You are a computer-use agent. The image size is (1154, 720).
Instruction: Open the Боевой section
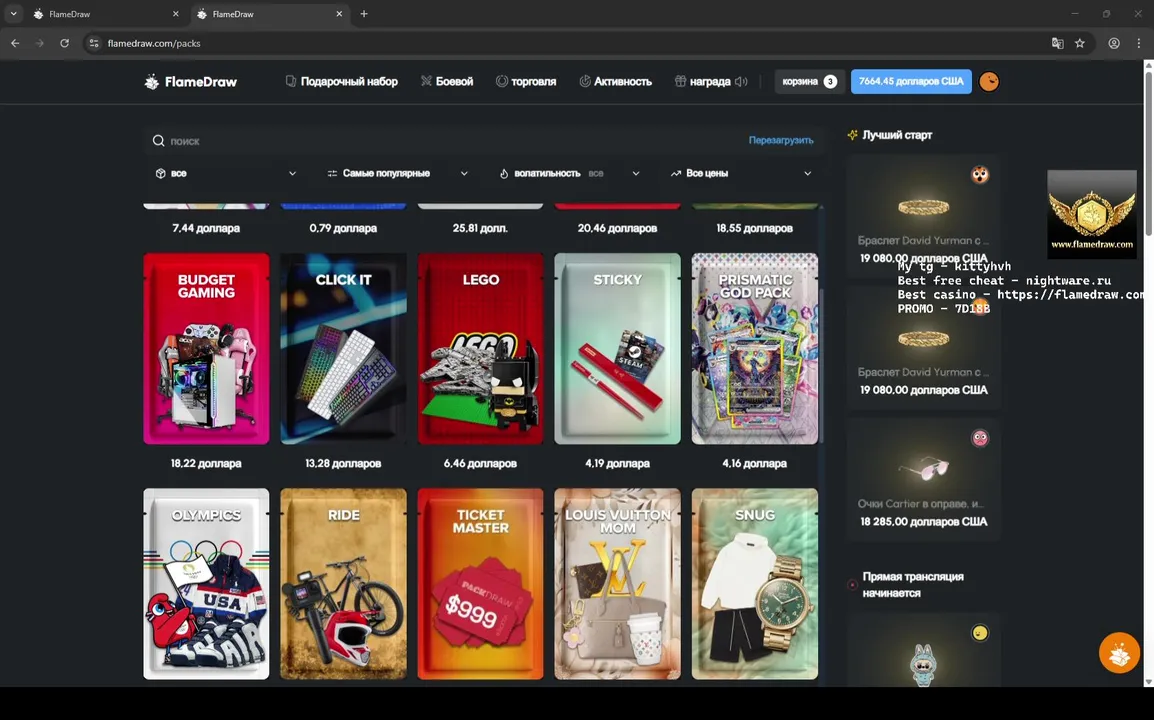[x=447, y=82]
